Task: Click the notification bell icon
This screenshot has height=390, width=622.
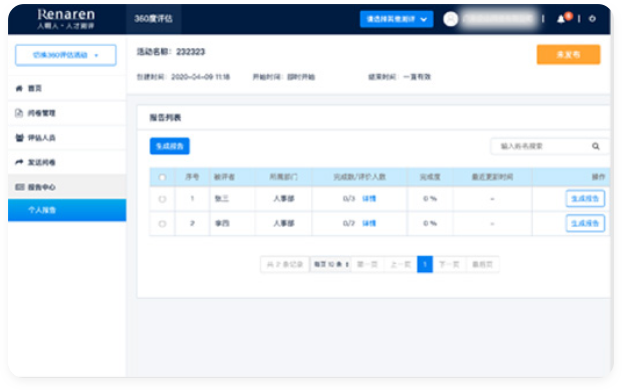Action: point(561,19)
